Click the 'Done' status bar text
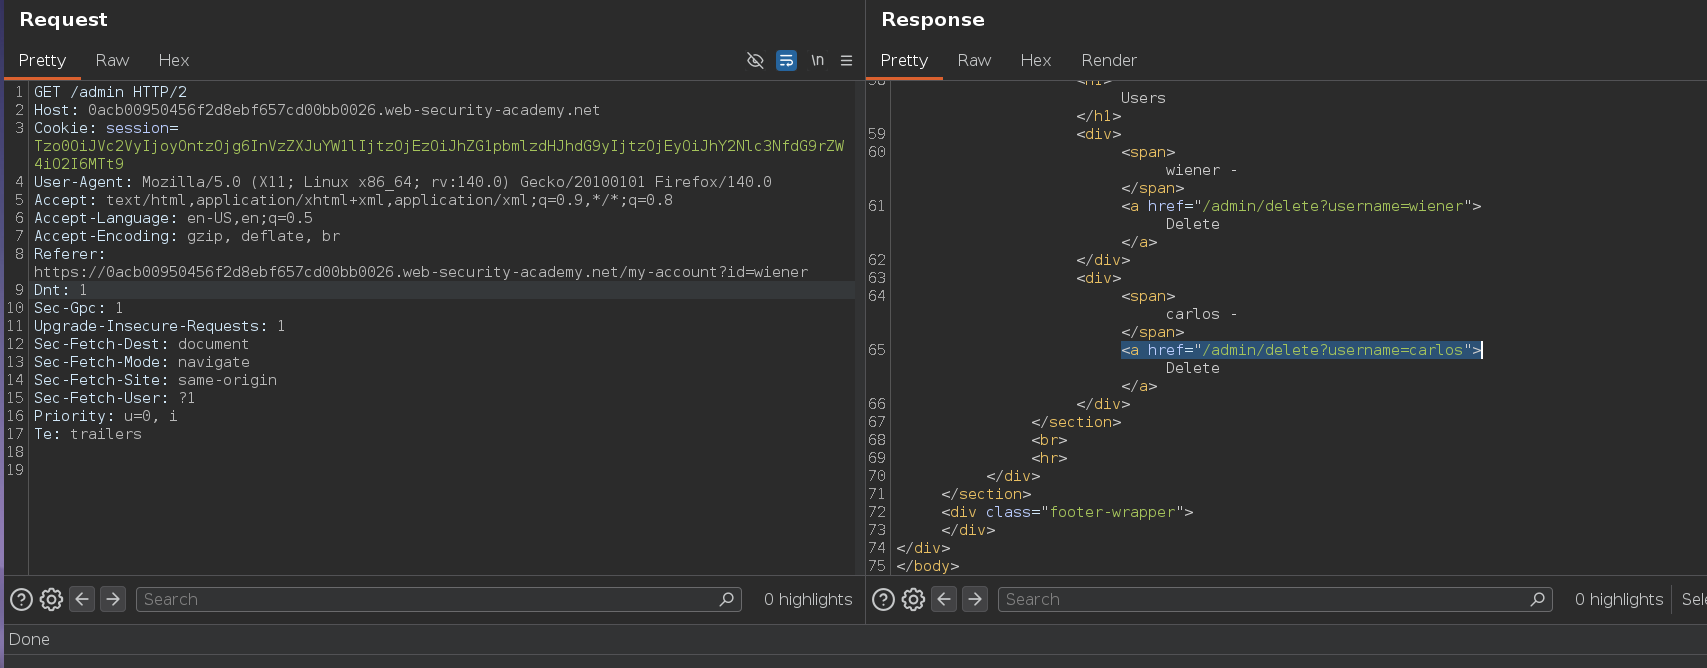1707x668 pixels. pos(29,639)
